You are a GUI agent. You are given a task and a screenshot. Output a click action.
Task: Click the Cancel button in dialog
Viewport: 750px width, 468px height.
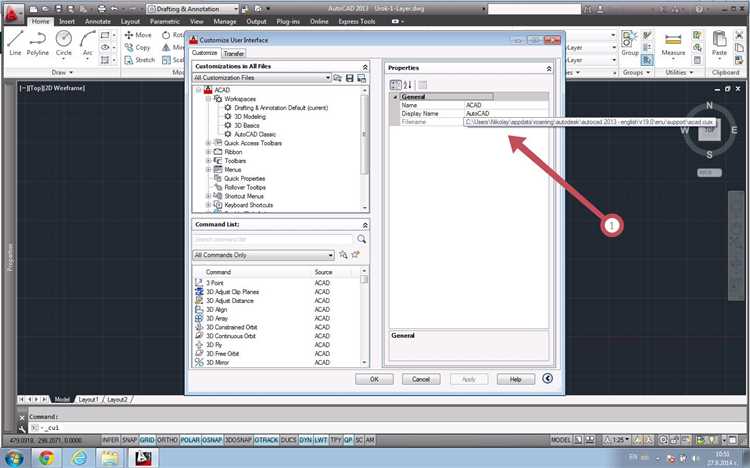coord(421,379)
